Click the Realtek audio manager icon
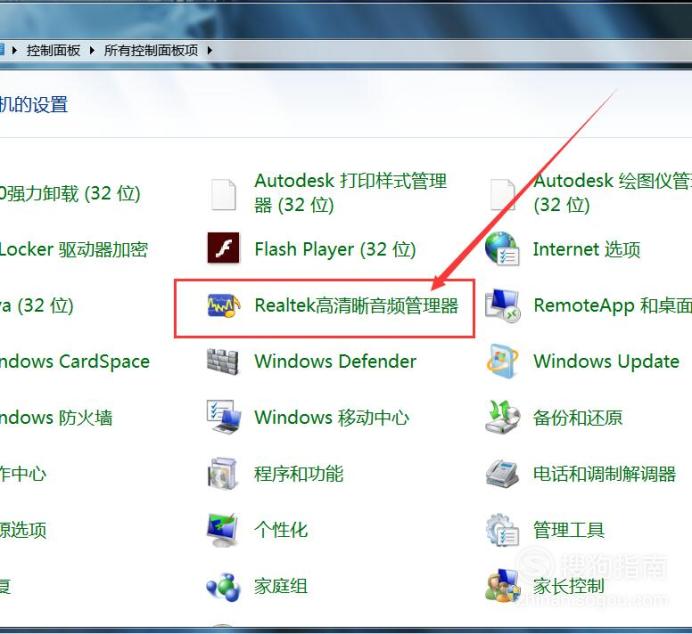The height and width of the screenshot is (634, 692). tap(224, 305)
